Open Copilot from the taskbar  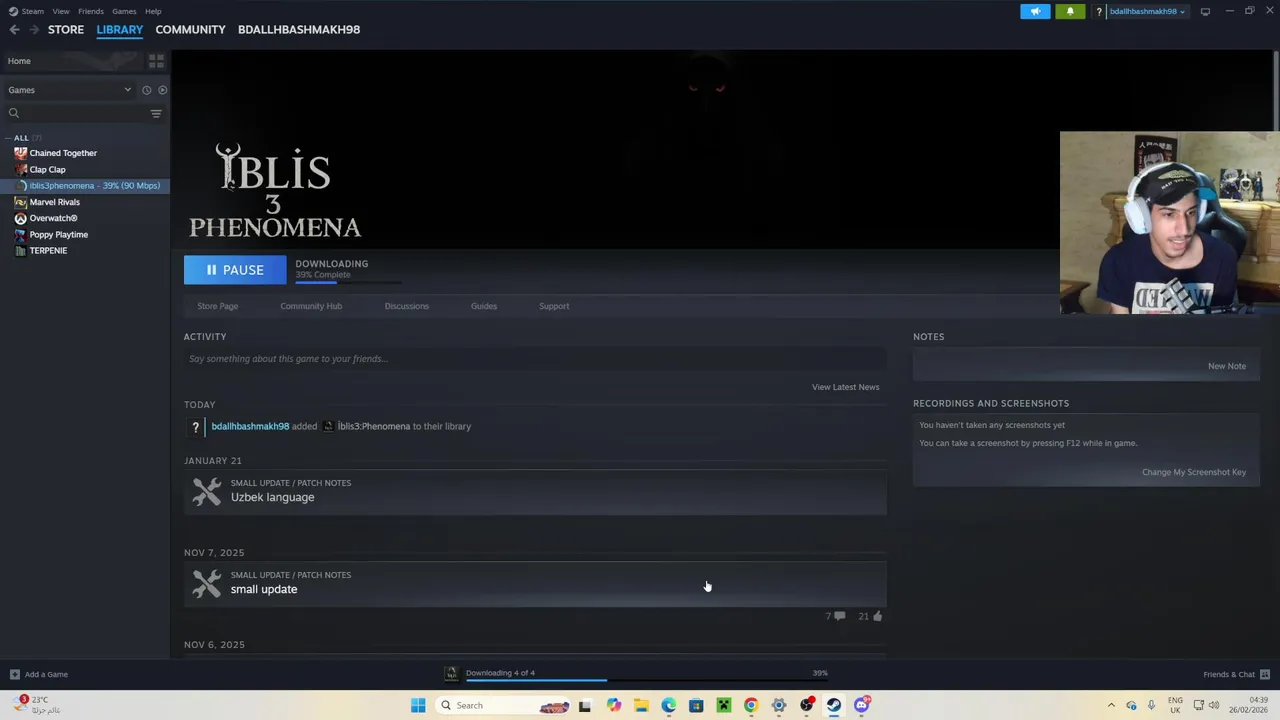coord(613,706)
